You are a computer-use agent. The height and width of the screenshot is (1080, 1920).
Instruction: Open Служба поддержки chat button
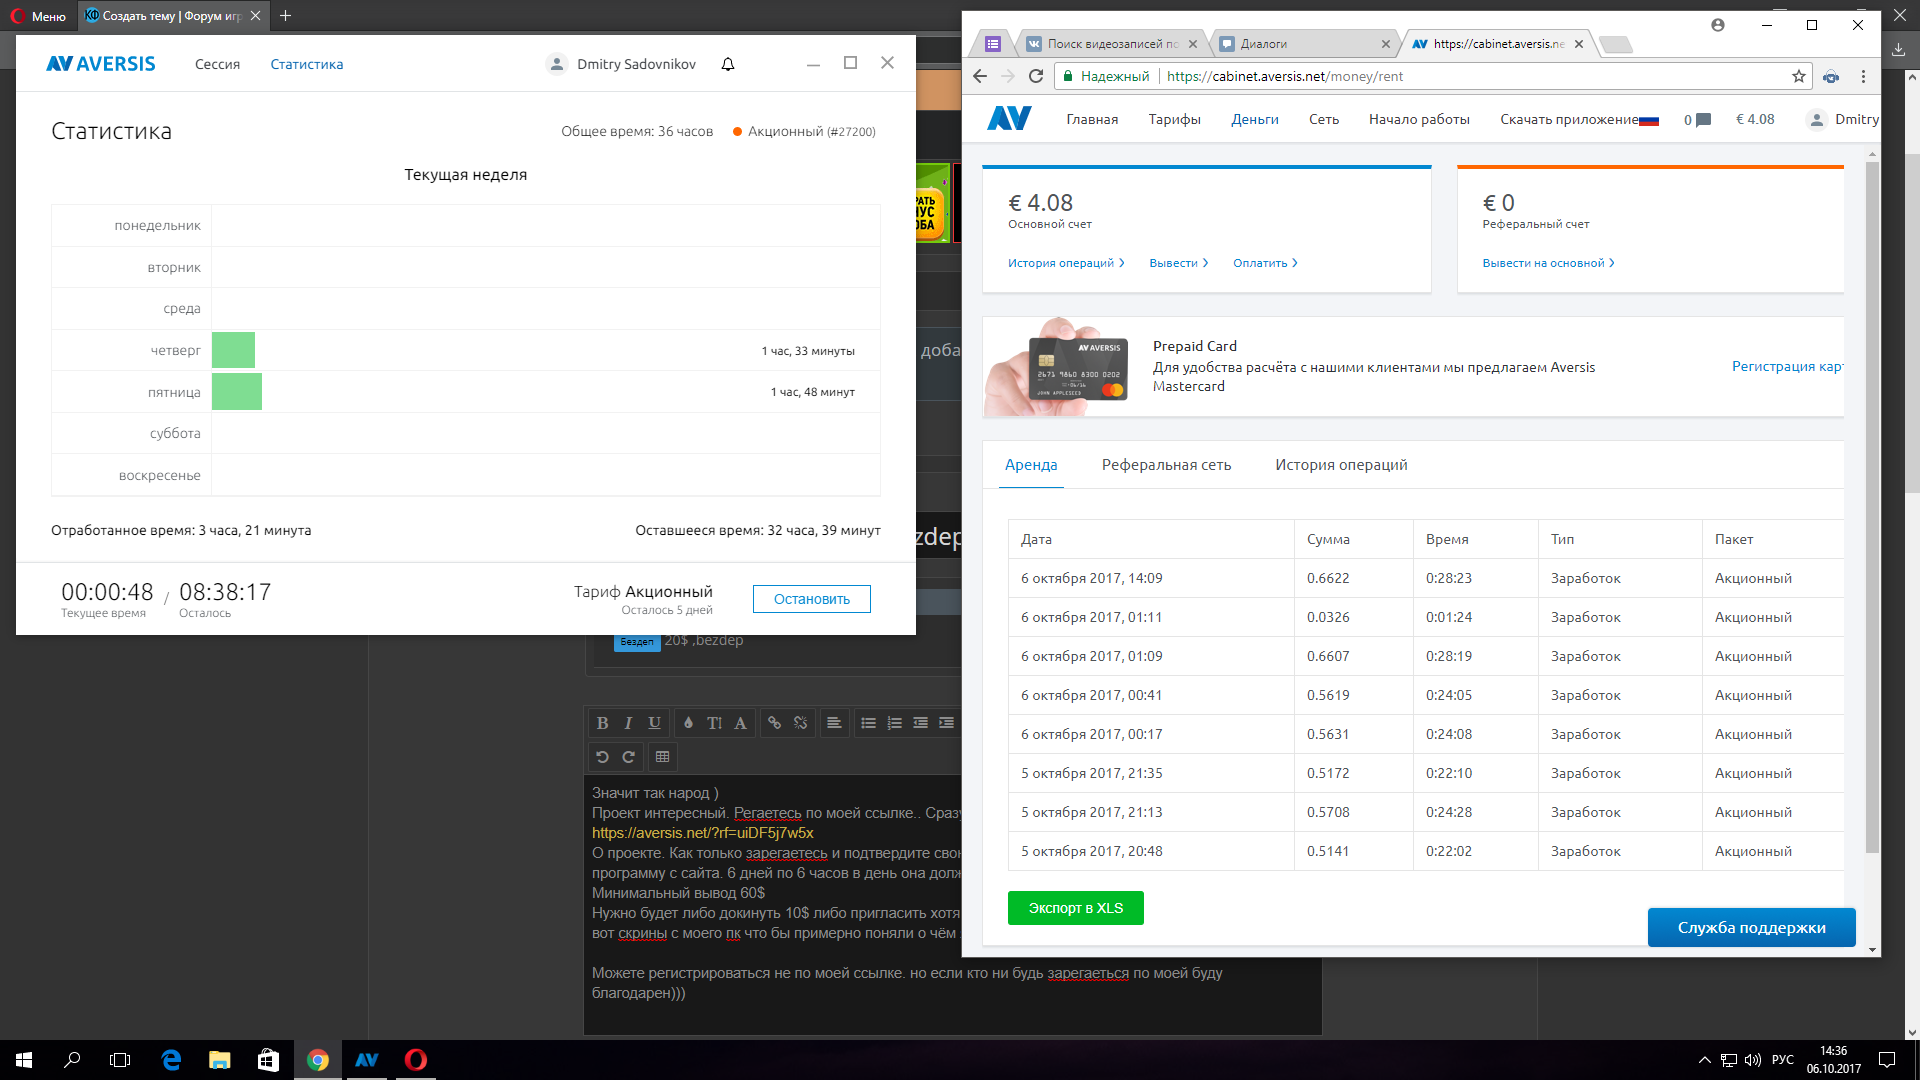(1751, 928)
